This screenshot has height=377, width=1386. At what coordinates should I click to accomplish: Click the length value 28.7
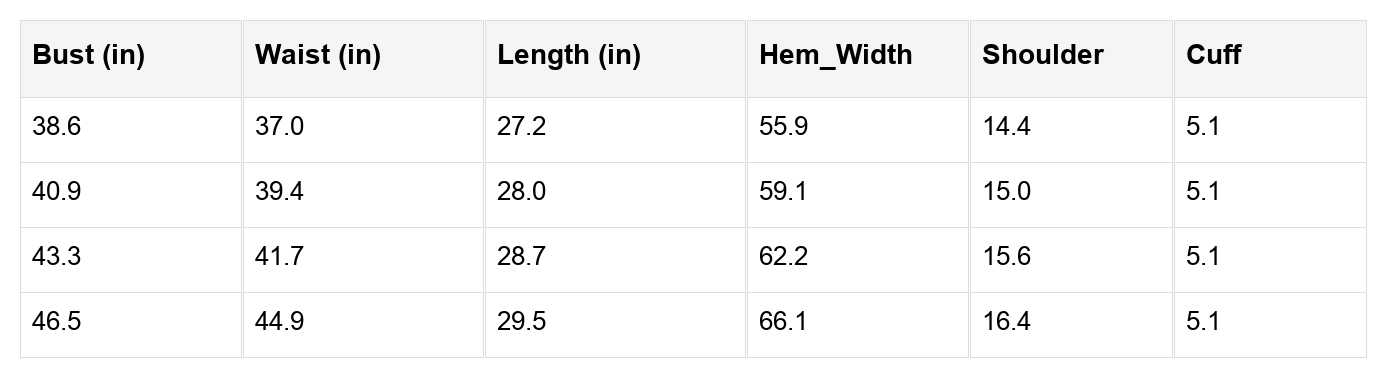[522, 257]
